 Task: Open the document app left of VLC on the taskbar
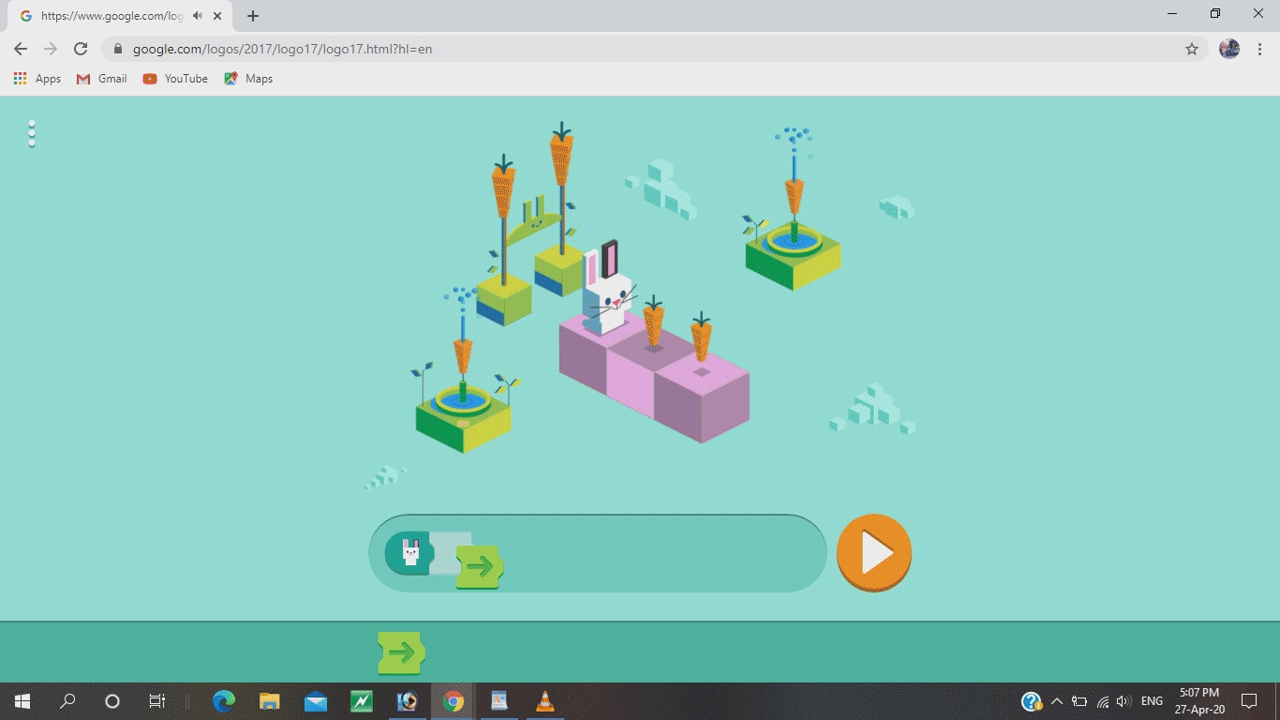click(499, 701)
